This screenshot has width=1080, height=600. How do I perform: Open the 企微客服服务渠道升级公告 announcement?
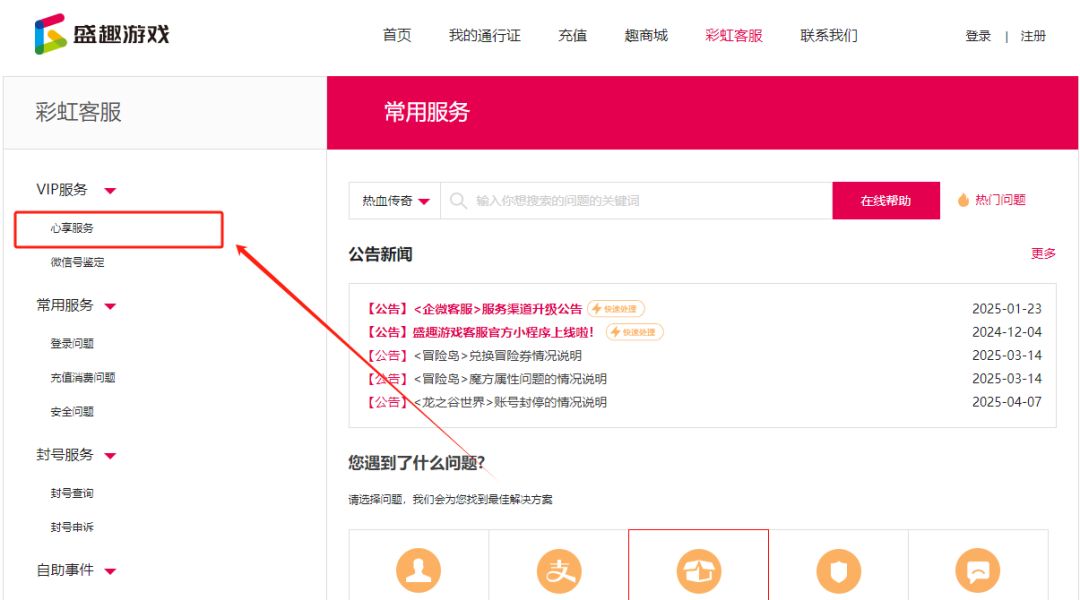coord(473,309)
